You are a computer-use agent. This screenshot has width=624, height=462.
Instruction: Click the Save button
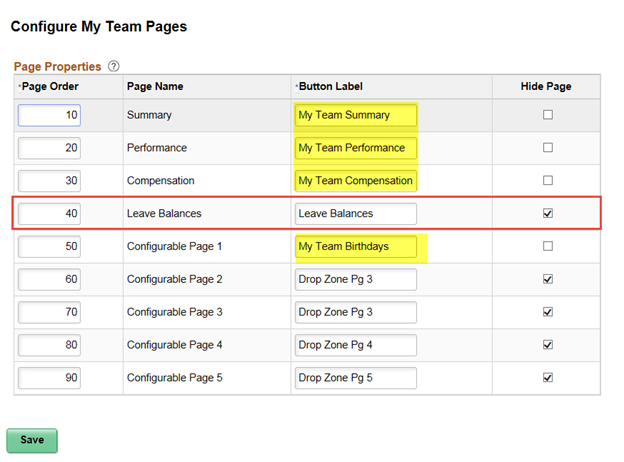click(32, 440)
